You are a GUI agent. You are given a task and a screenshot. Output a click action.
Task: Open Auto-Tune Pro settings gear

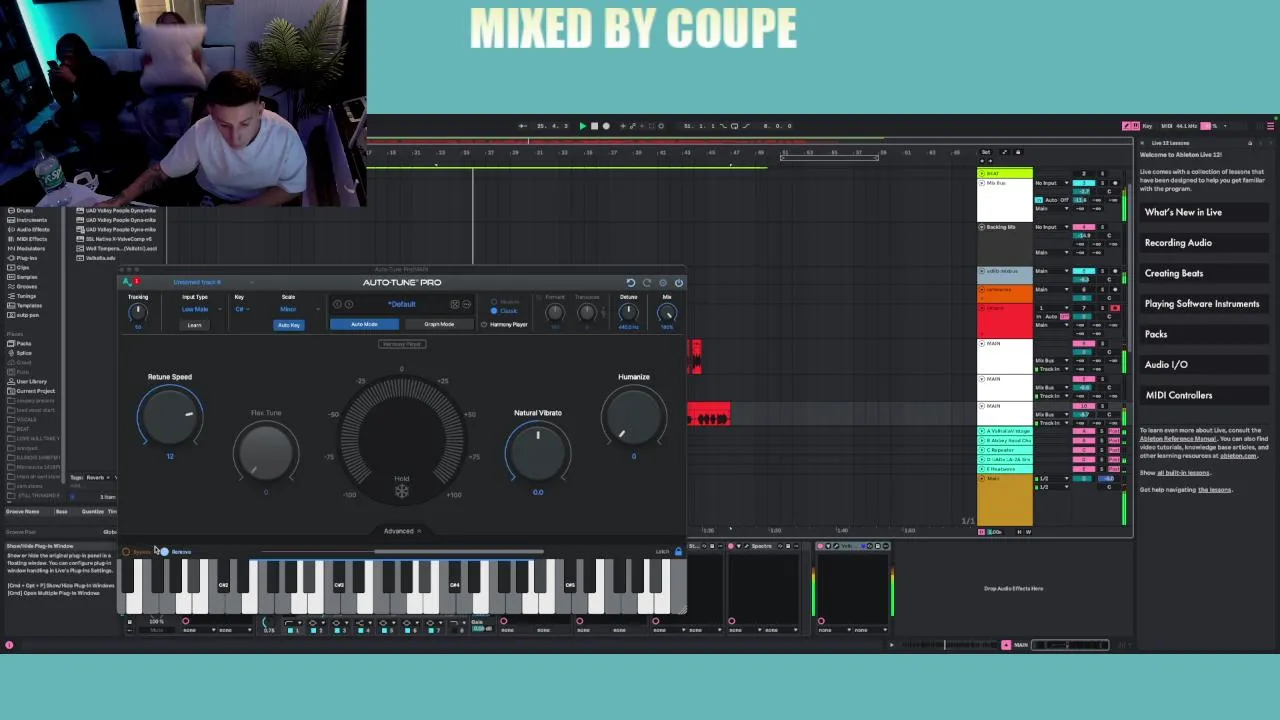tap(662, 283)
